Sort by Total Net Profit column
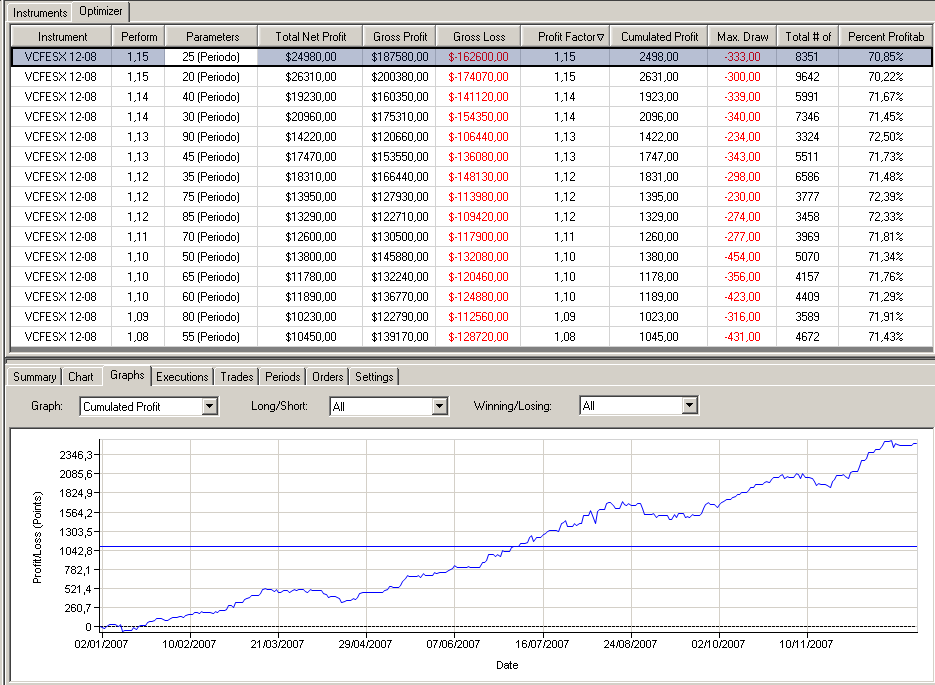 click(310, 37)
